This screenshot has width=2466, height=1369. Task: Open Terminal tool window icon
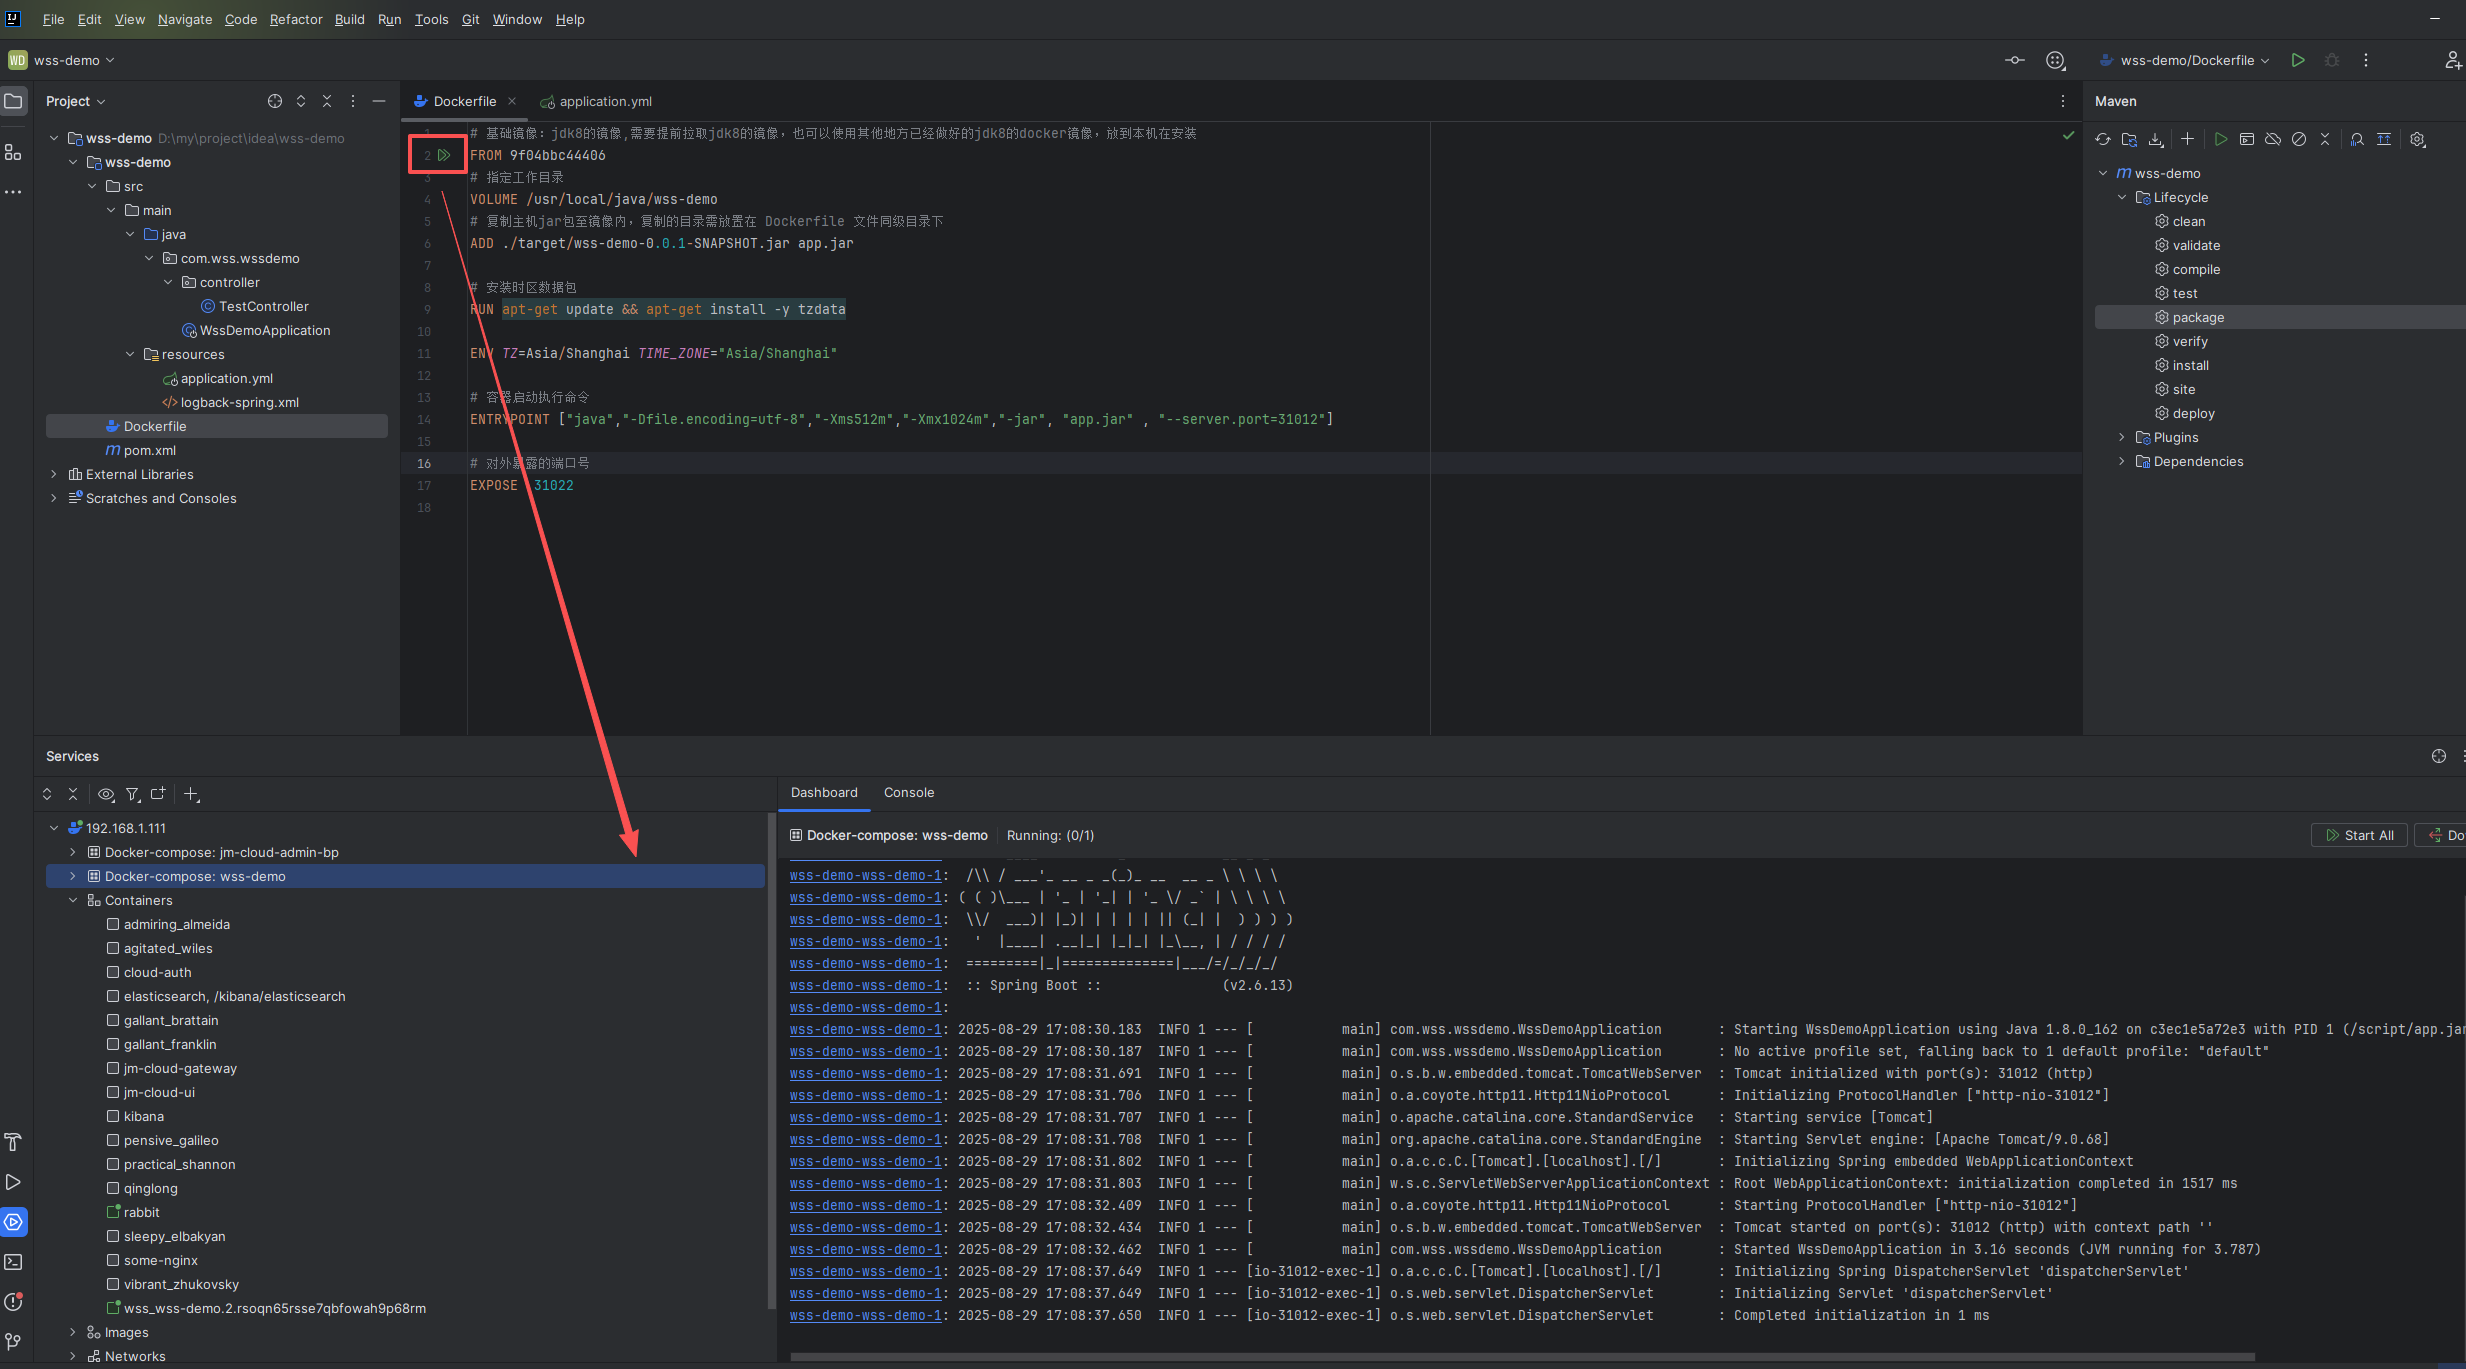13,1262
